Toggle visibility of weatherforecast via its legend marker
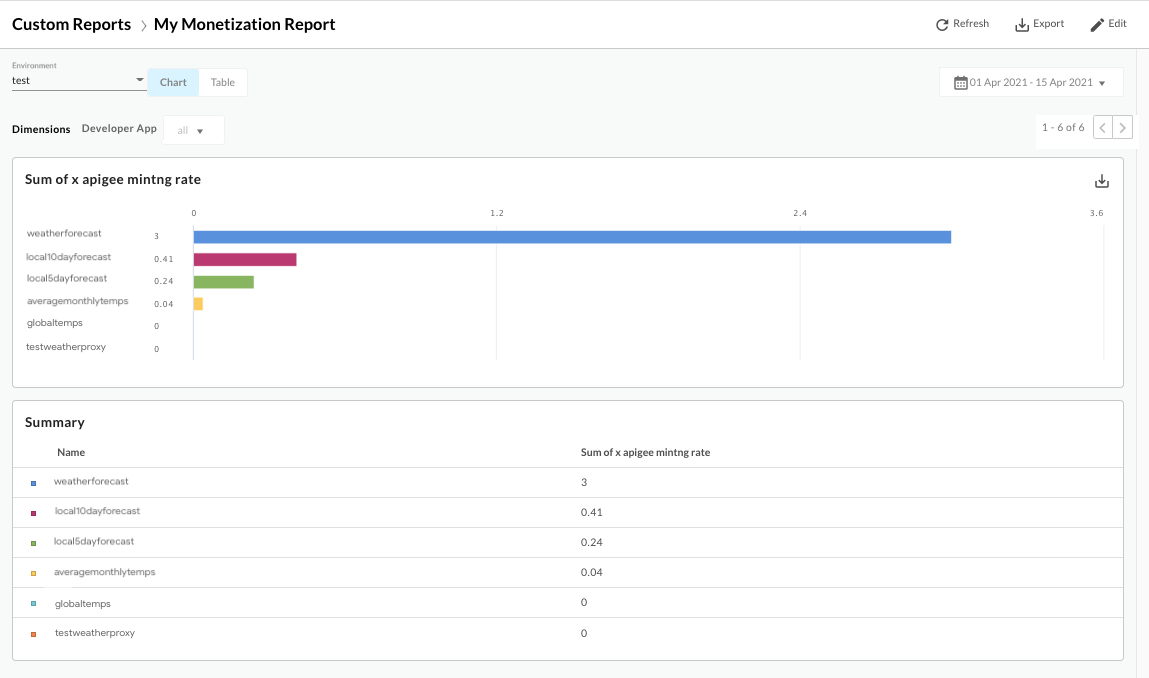Image resolution: width=1149 pixels, height=678 pixels. (x=33, y=481)
